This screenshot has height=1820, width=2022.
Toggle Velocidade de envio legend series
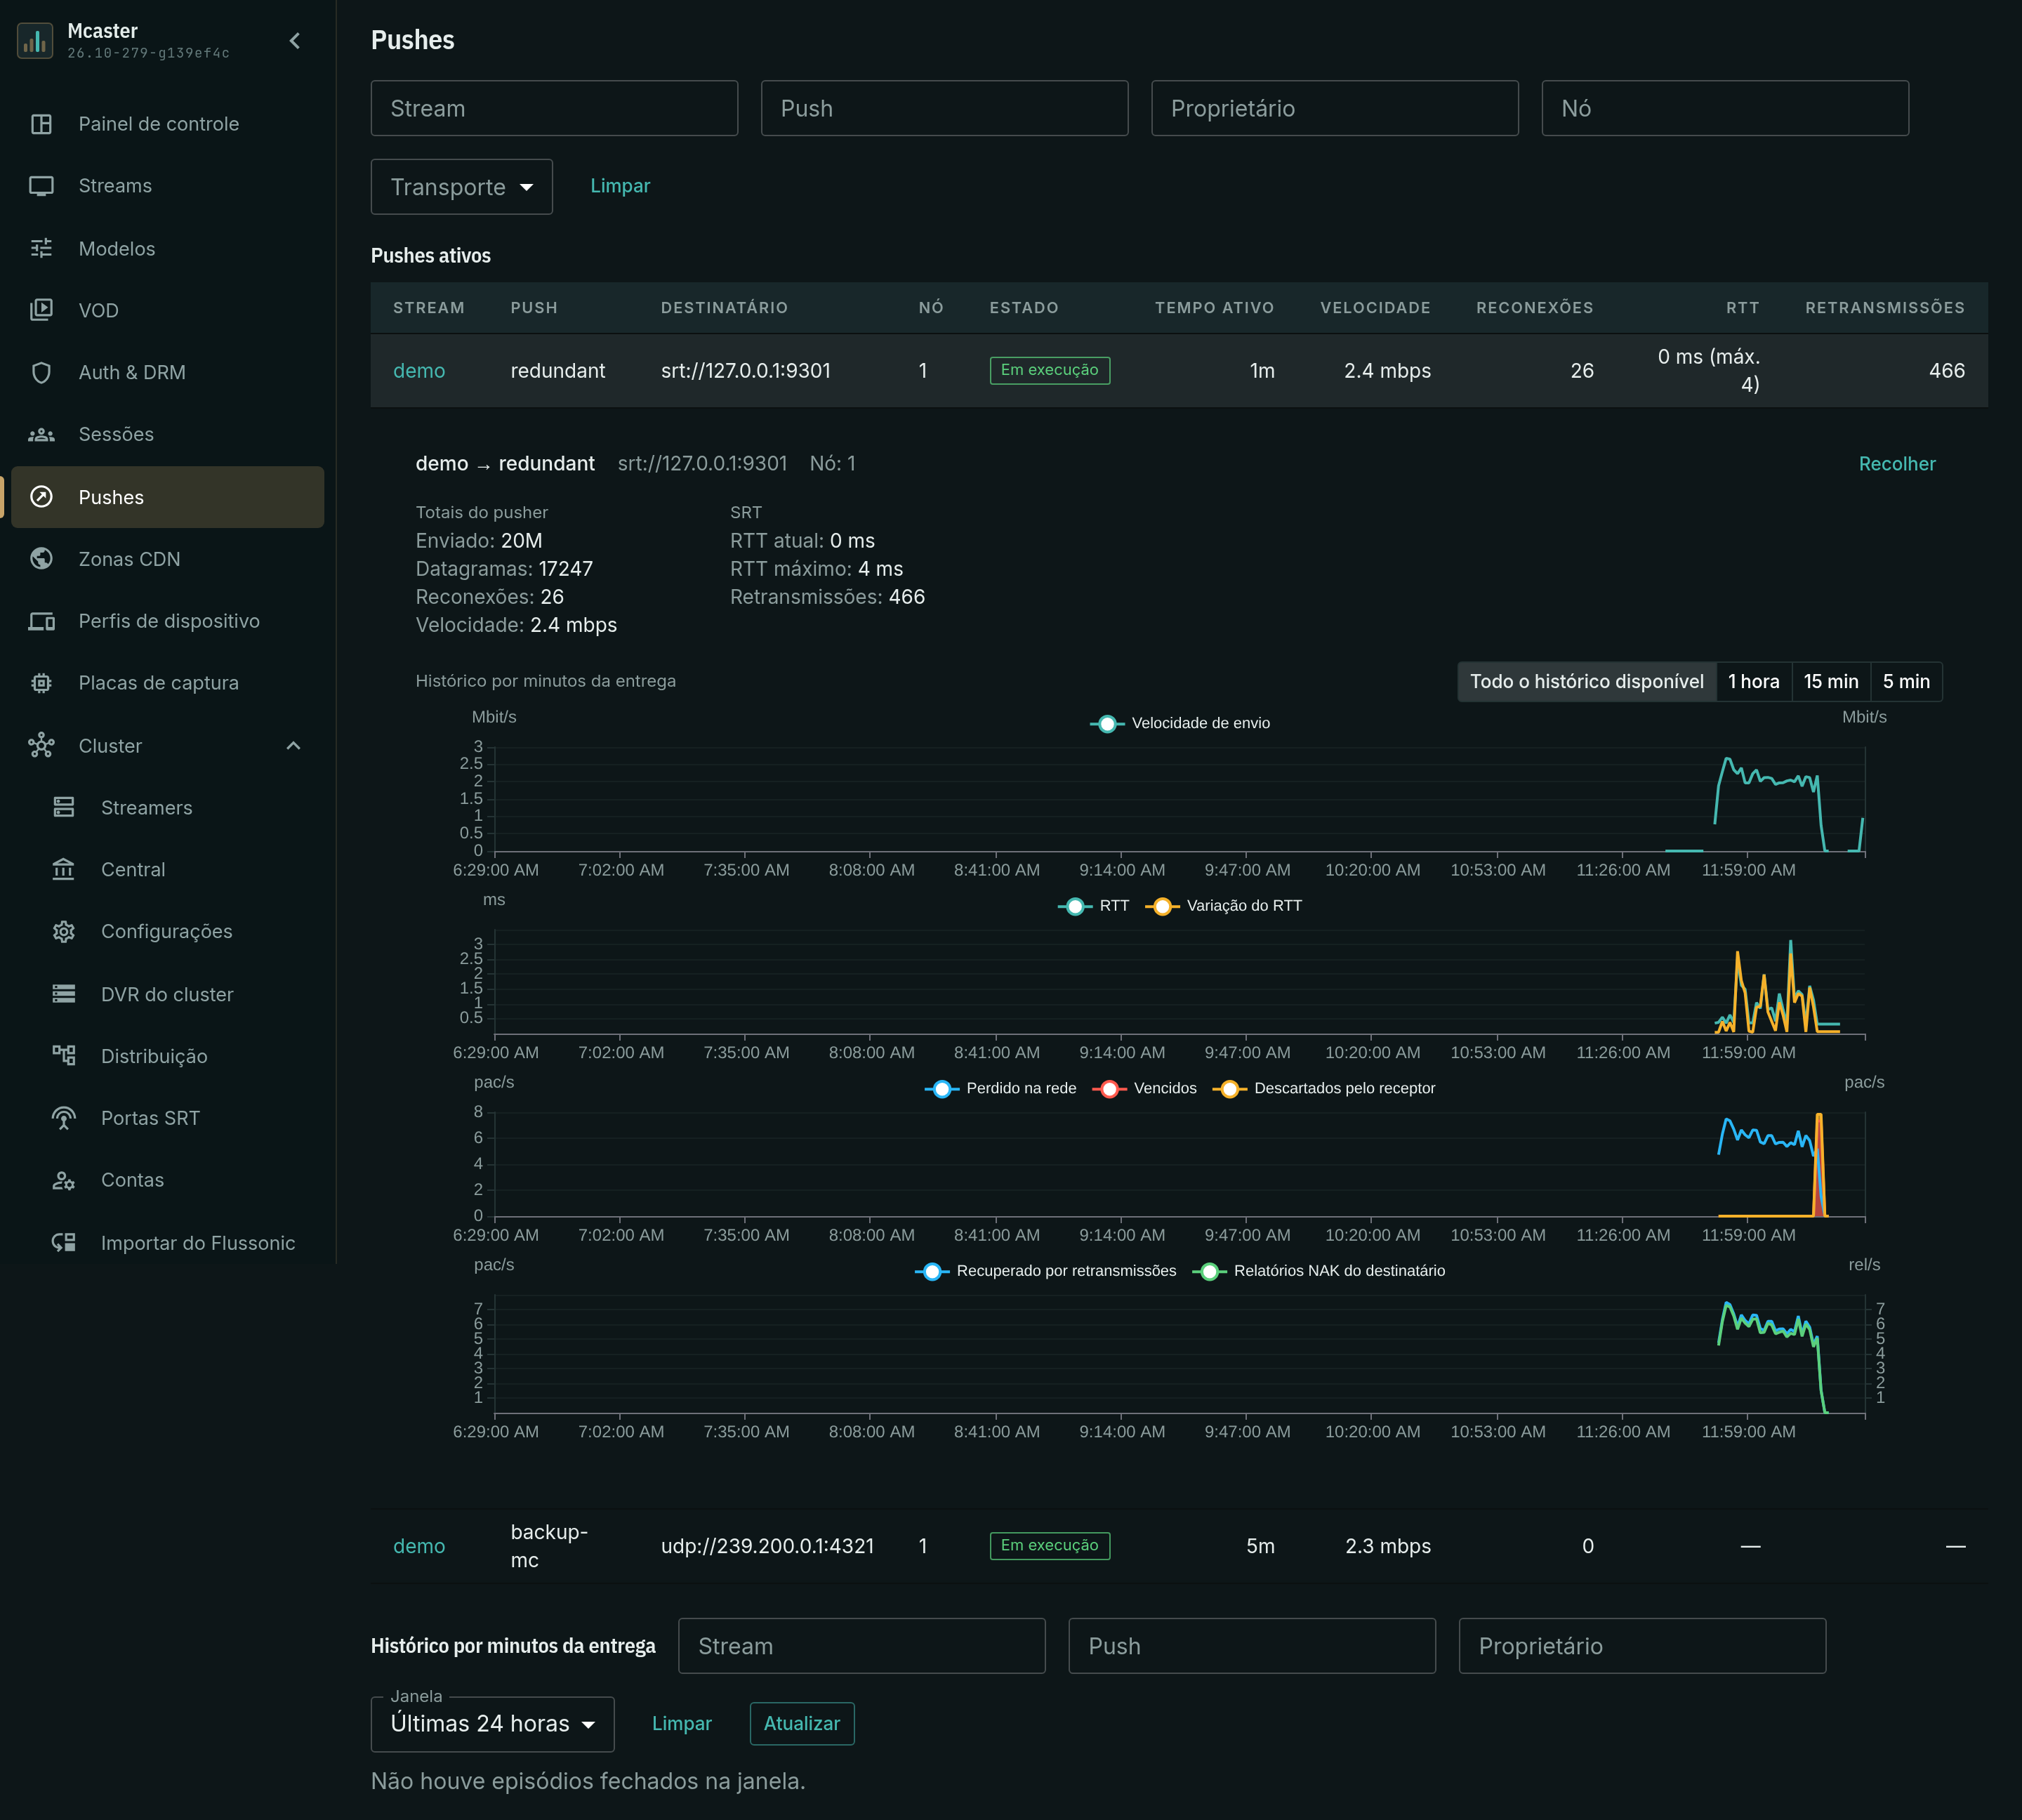(1180, 723)
